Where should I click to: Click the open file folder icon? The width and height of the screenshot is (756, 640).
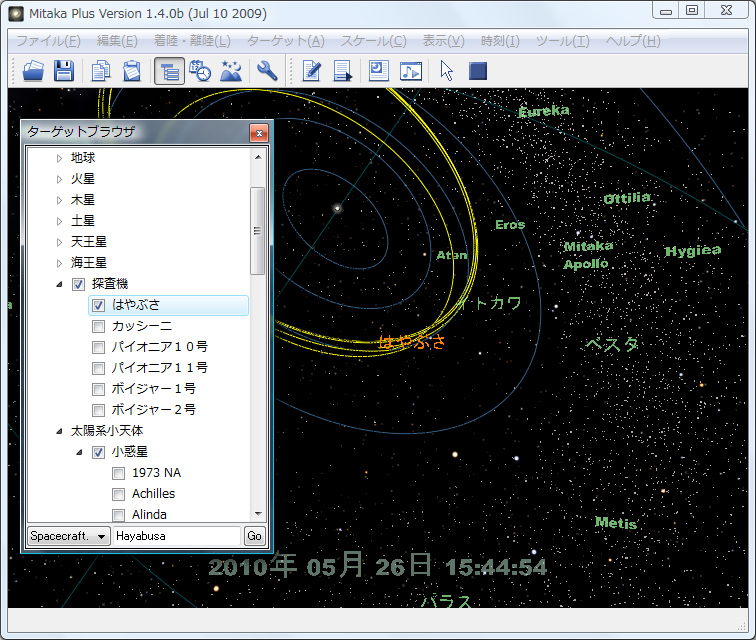pyautogui.click(x=33, y=71)
